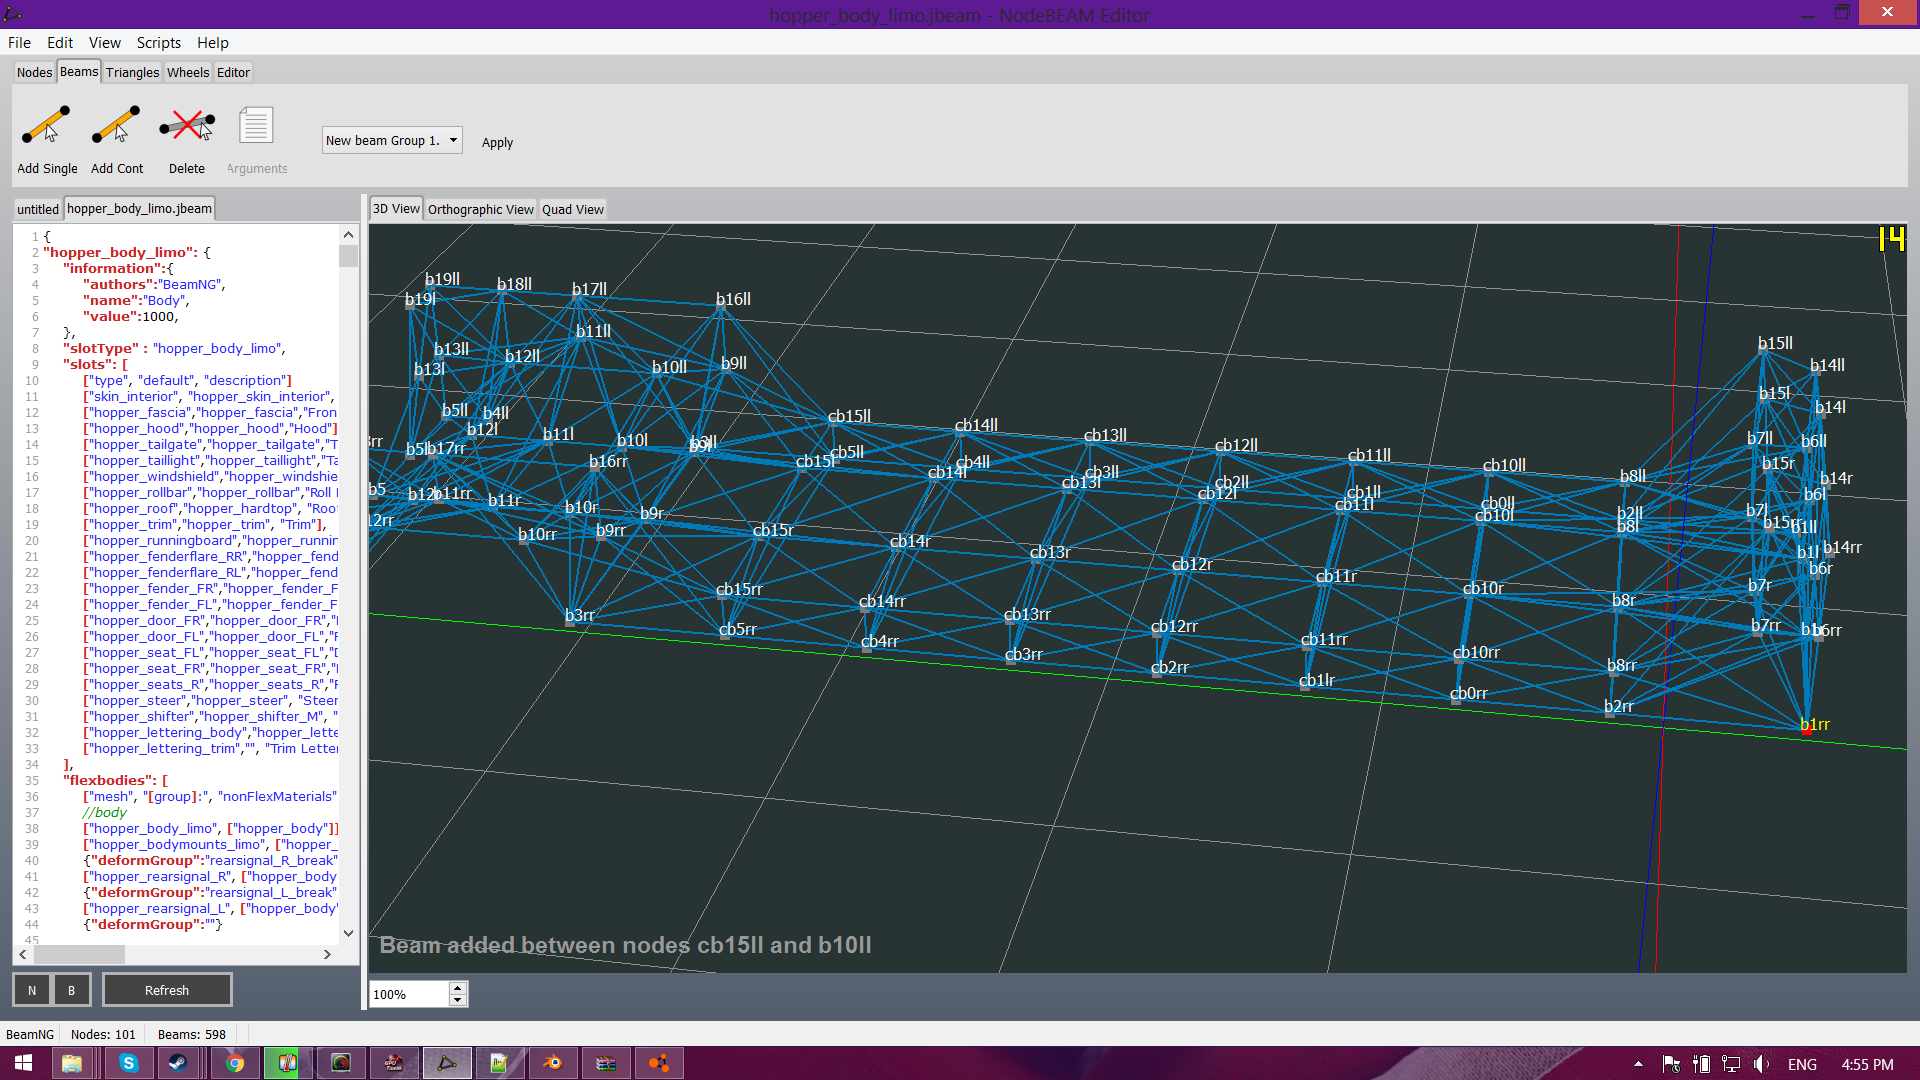The width and height of the screenshot is (1920, 1080).
Task: Open the Edit menu
Action: click(60, 42)
